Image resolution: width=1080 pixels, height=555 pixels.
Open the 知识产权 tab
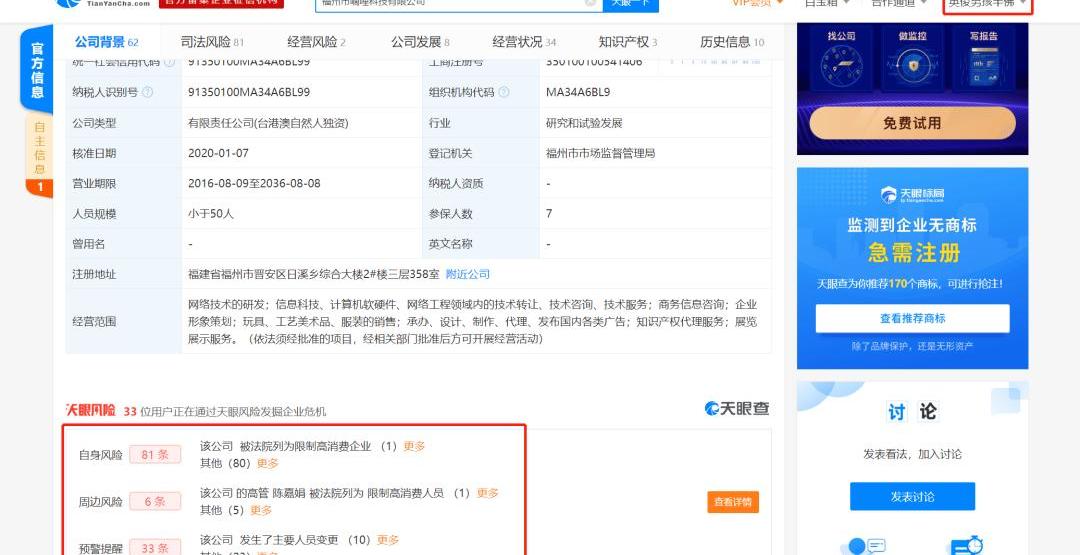point(627,42)
